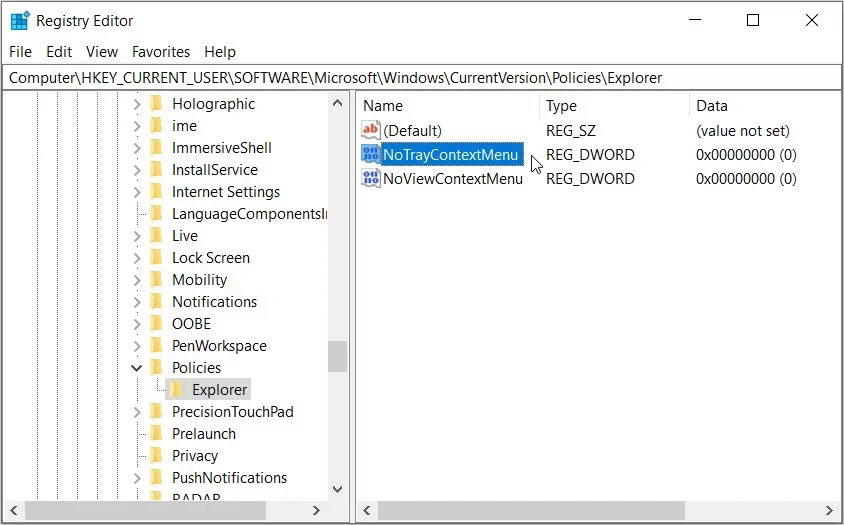Click the registry path address bar
The image size is (844, 525).
coord(421,77)
